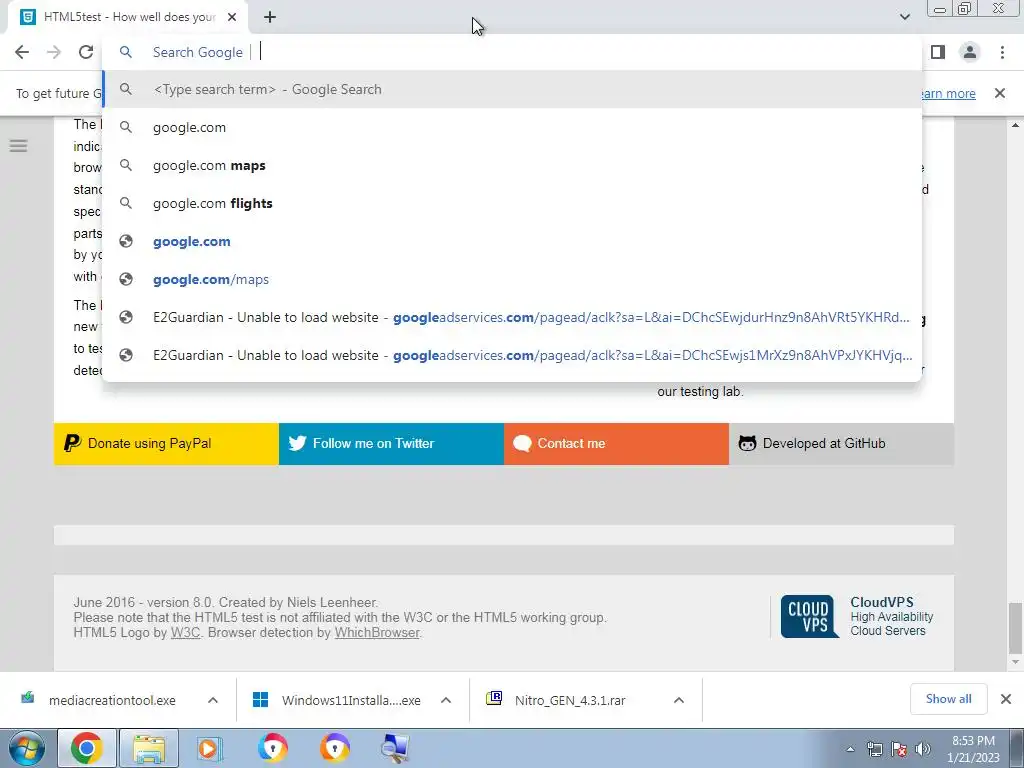
Task: Dismiss the update infobar
Action: (1000, 93)
